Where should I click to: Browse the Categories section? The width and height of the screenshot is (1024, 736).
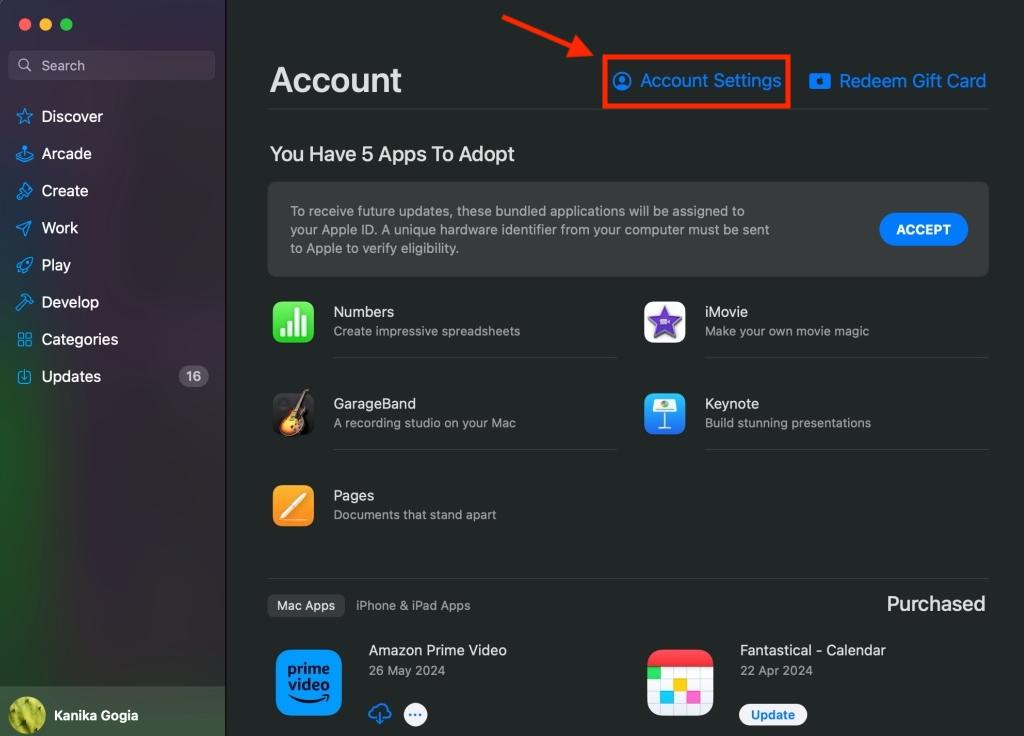coord(78,339)
